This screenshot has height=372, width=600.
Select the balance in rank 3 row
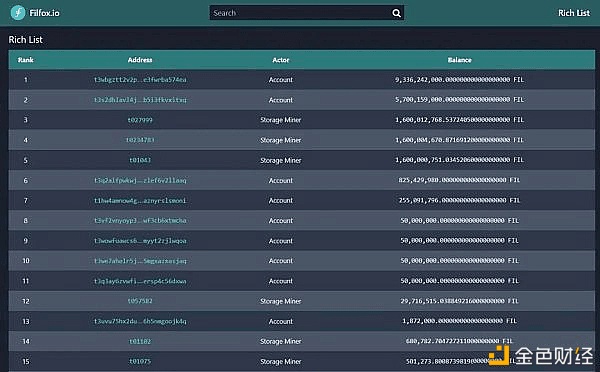coord(460,120)
